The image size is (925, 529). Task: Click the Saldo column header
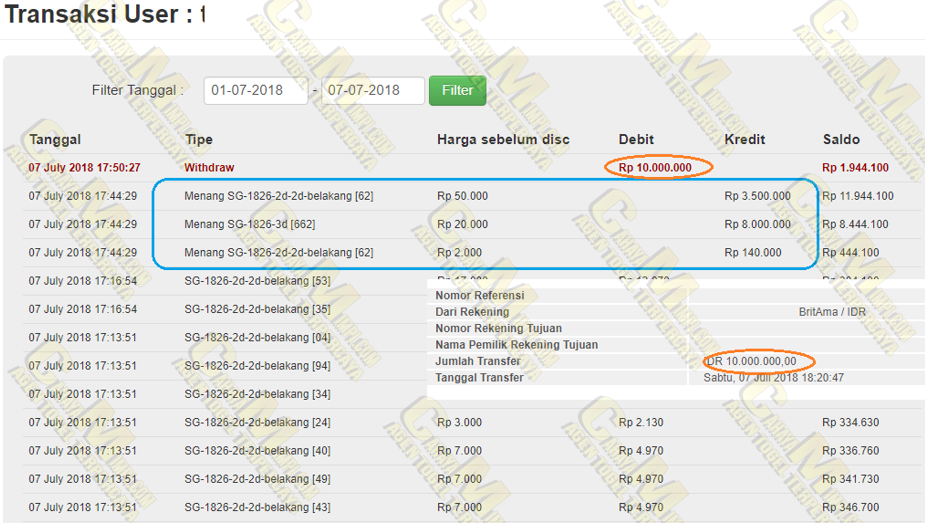coord(841,139)
